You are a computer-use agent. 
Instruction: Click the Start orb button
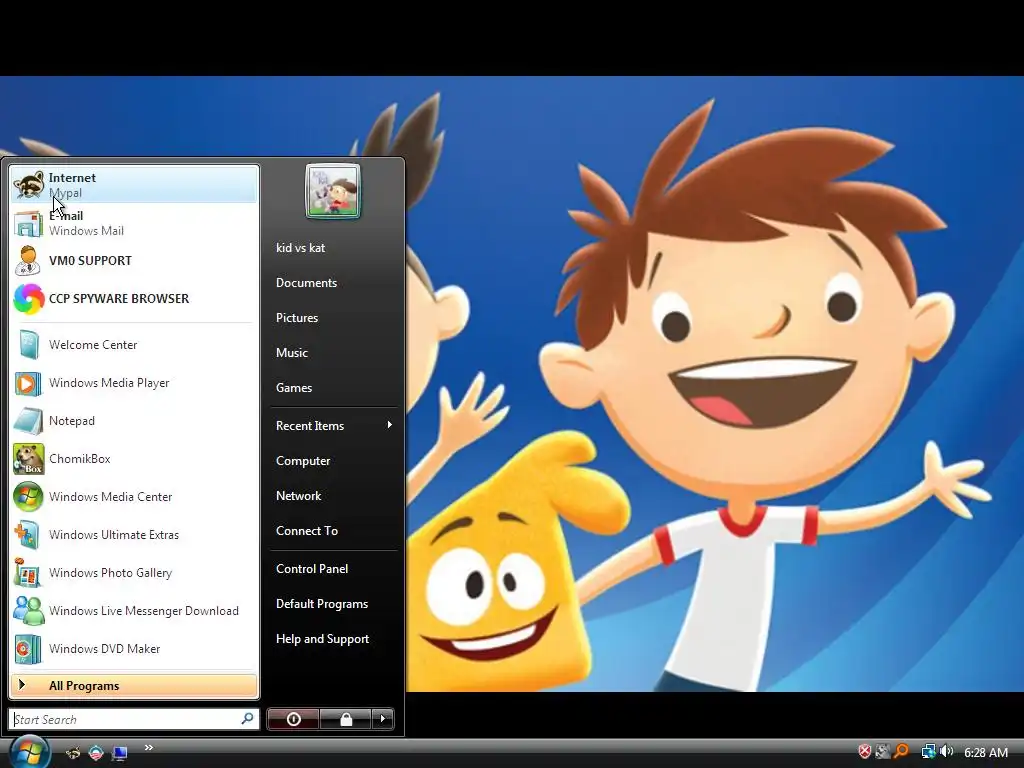point(29,752)
